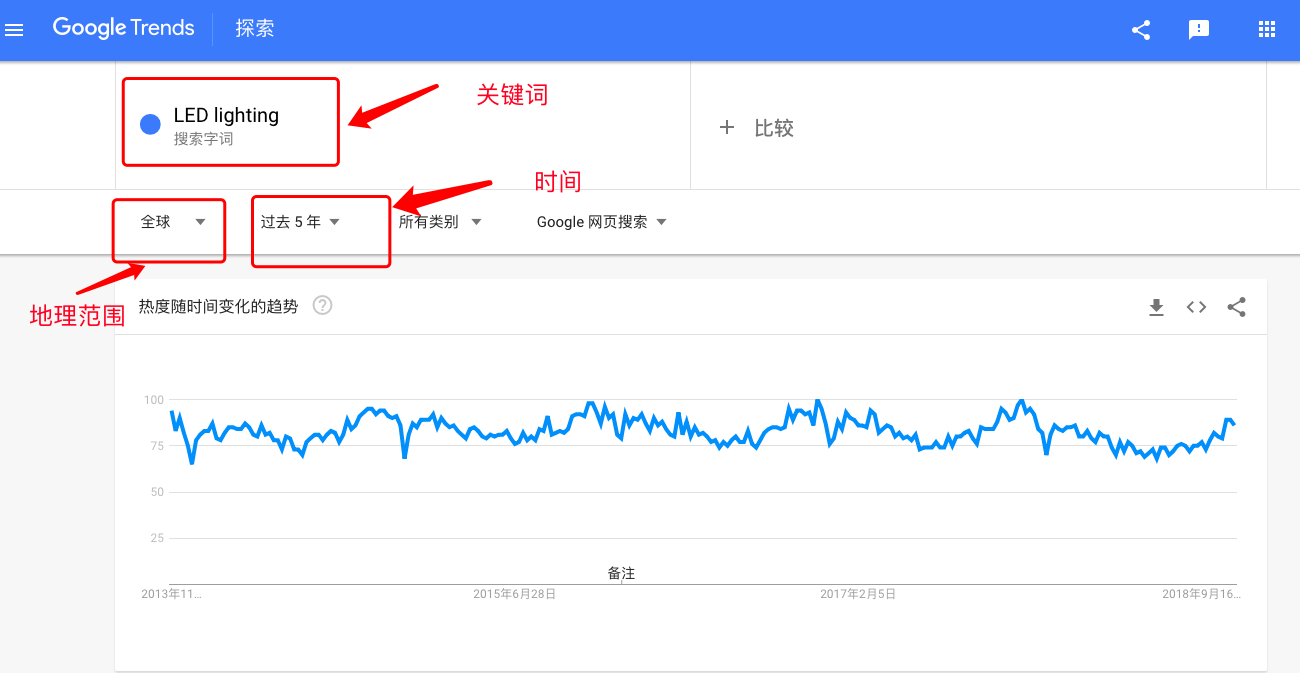Click the 50 value on chart y-axis
The height and width of the screenshot is (673, 1300).
click(157, 492)
